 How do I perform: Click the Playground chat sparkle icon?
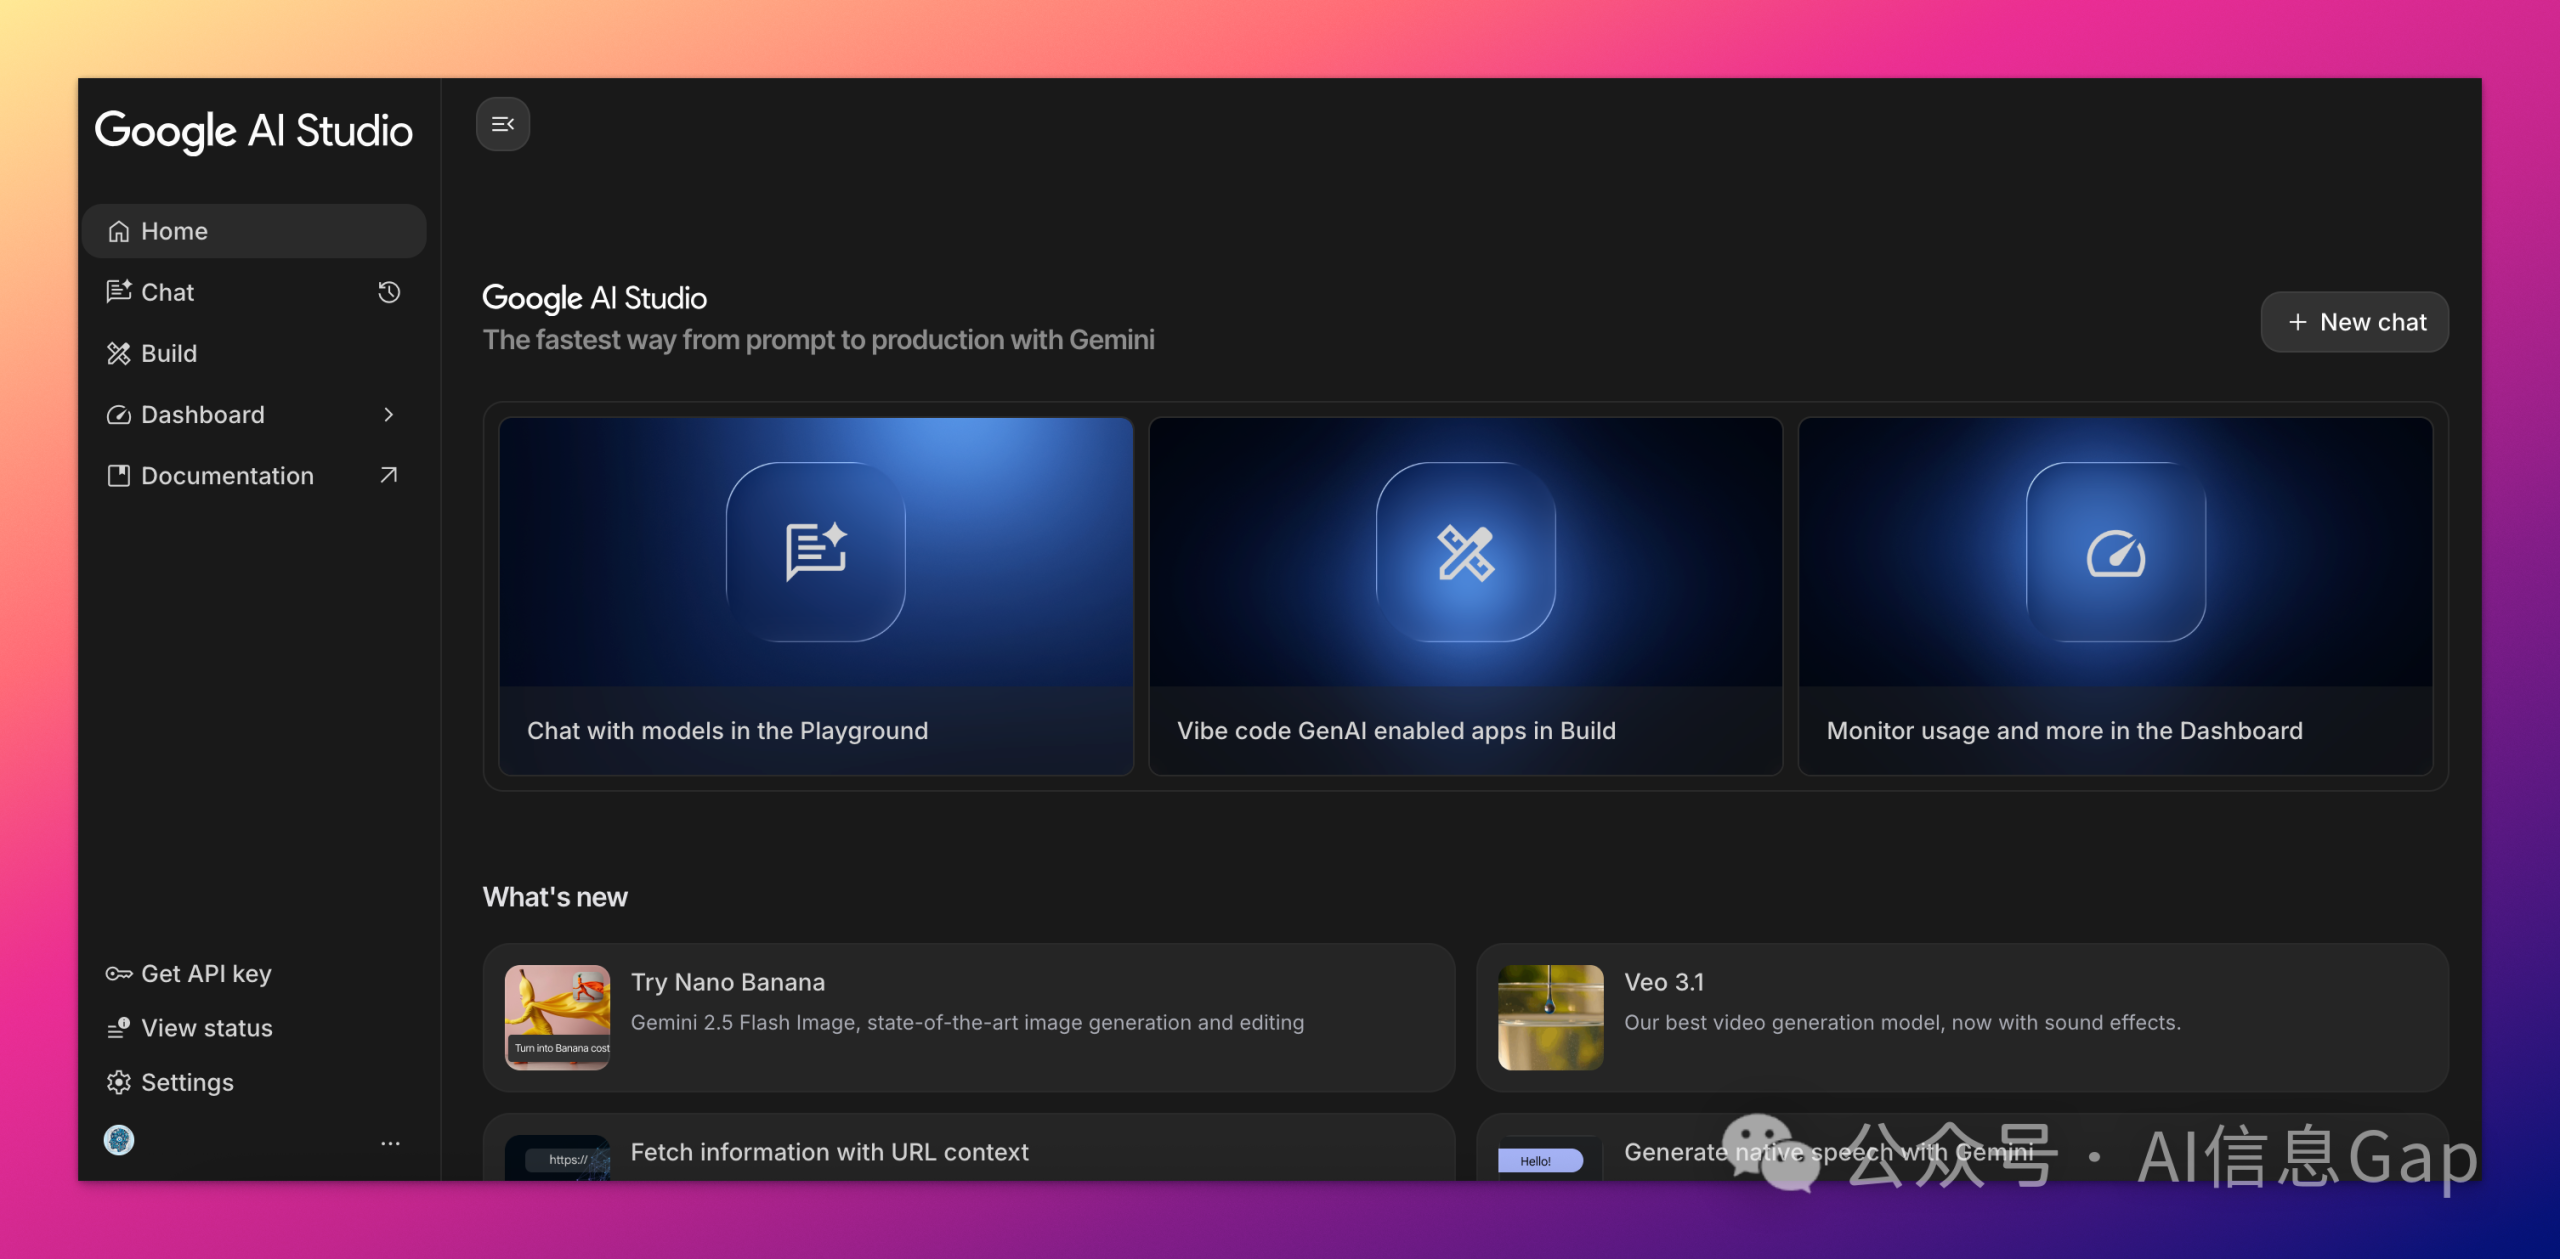coord(815,551)
